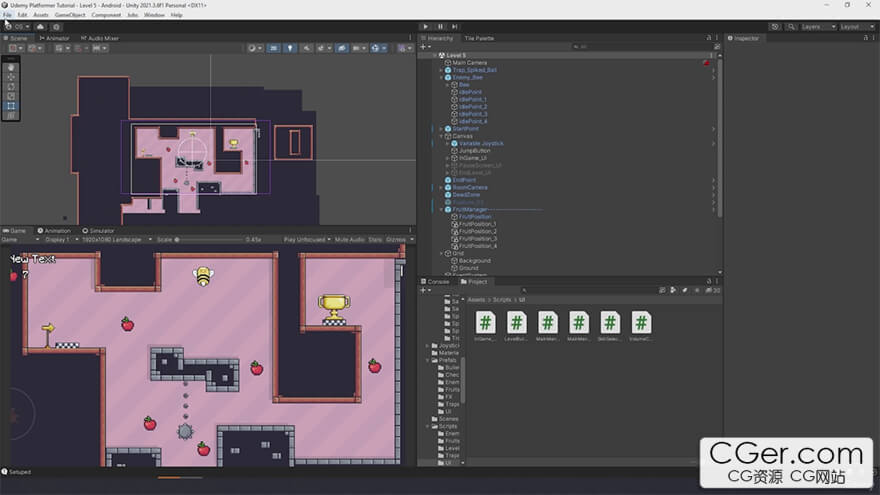Toggle scene effects icon
Screen dimensions: 880x495
click(323, 48)
